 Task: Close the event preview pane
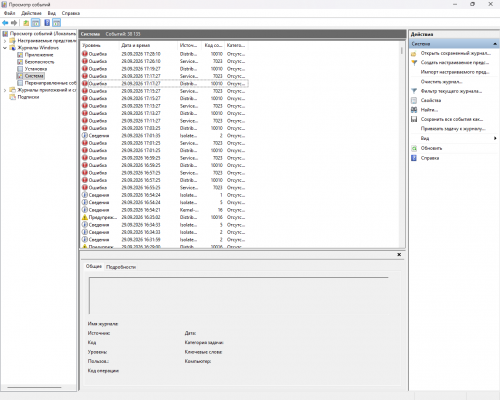[399, 254]
